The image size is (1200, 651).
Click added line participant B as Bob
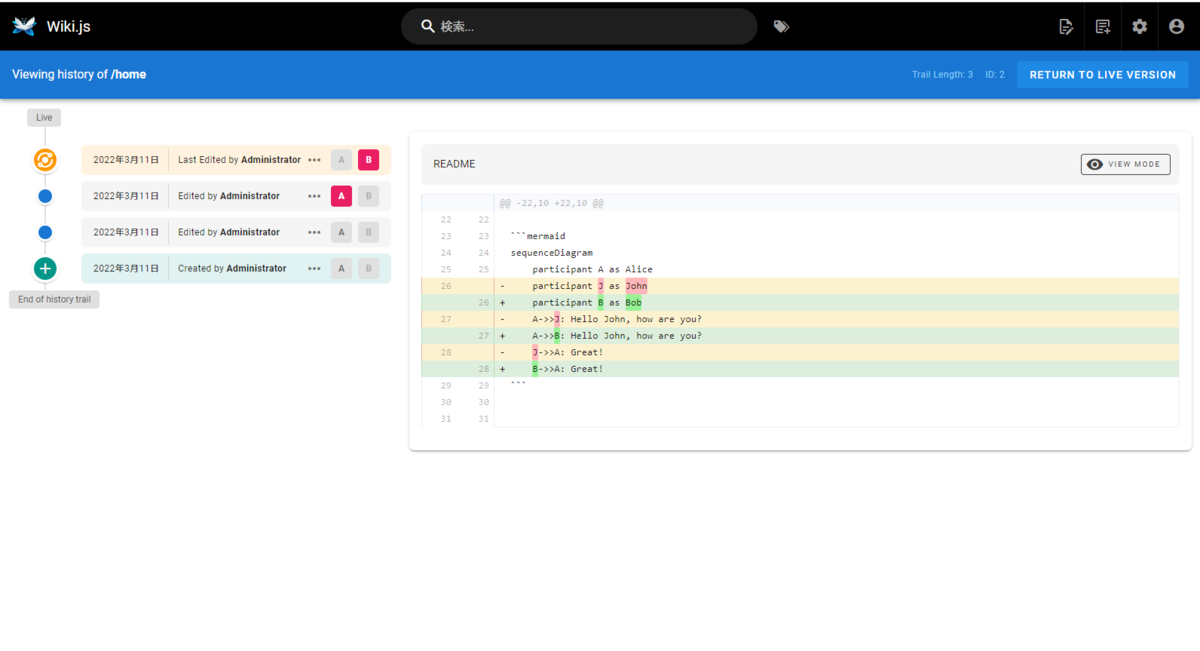pyautogui.click(x=800, y=302)
